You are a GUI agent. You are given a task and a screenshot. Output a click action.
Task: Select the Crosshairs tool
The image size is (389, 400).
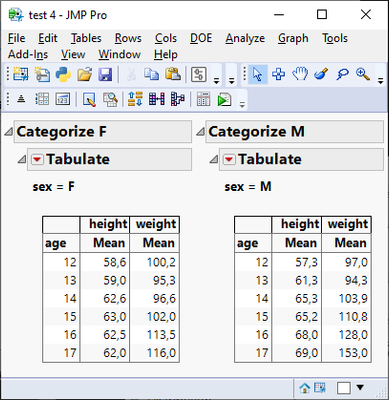278,74
